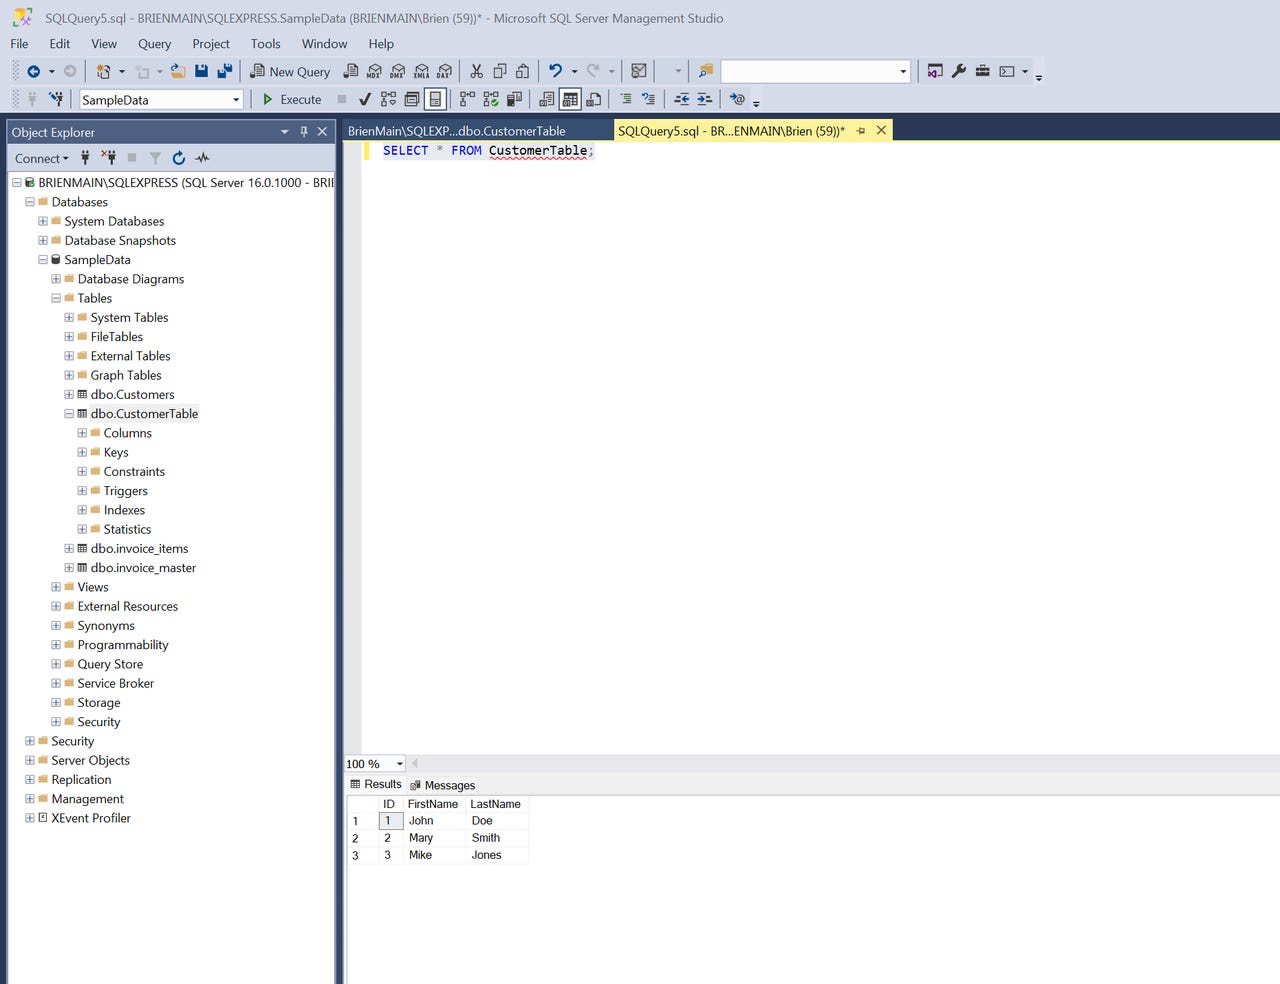The image size is (1280, 984).
Task: Open the zoom percentage dropdown above results
Action: point(398,763)
